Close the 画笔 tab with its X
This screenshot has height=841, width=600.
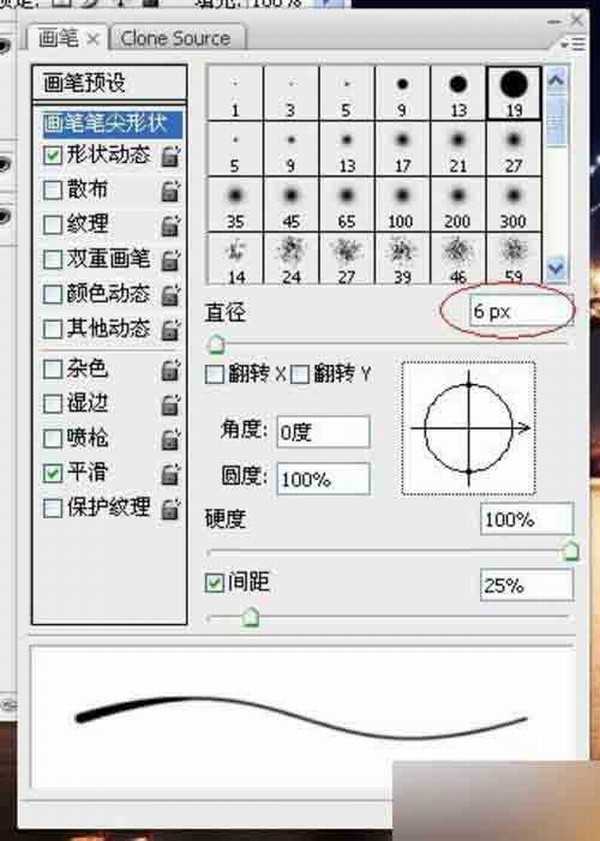coord(93,39)
